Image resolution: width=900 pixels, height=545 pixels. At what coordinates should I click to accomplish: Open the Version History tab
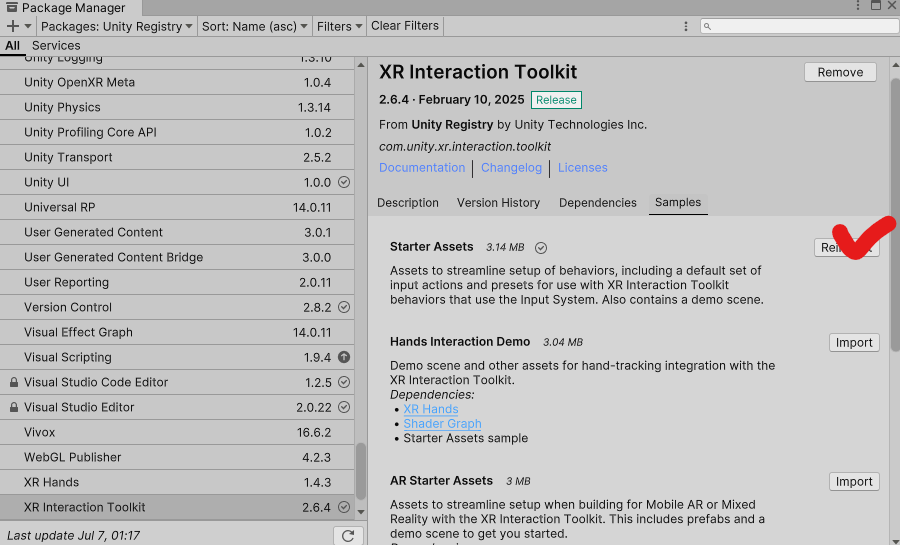(x=498, y=203)
